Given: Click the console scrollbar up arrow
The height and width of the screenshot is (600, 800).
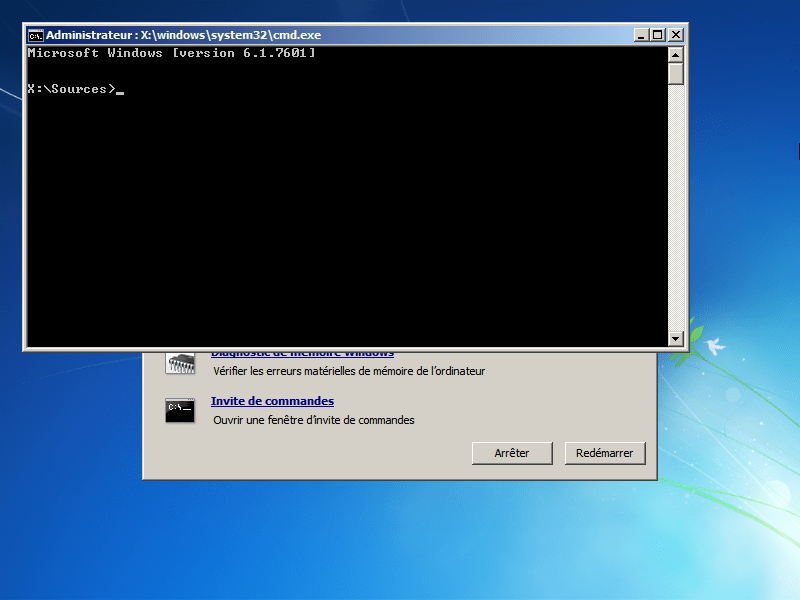Looking at the screenshot, I should [x=676, y=55].
